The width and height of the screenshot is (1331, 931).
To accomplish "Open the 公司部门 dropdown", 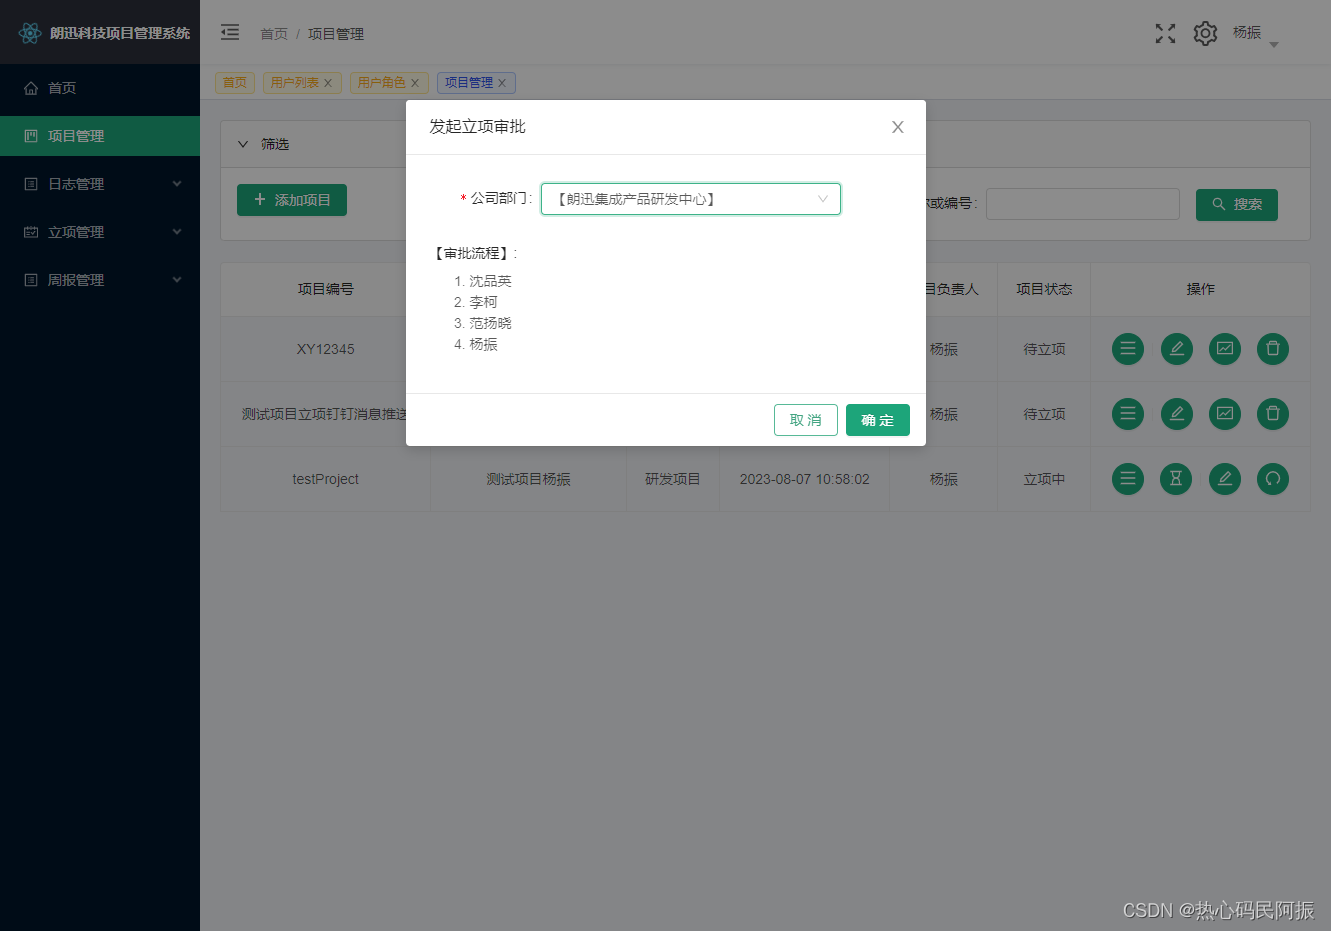I will [x=691, y=199].
